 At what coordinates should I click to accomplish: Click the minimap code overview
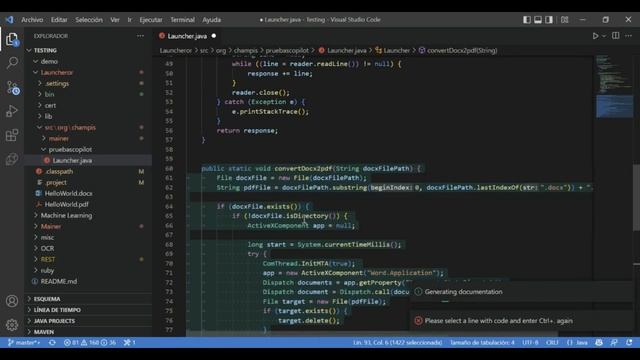[614, 88]
